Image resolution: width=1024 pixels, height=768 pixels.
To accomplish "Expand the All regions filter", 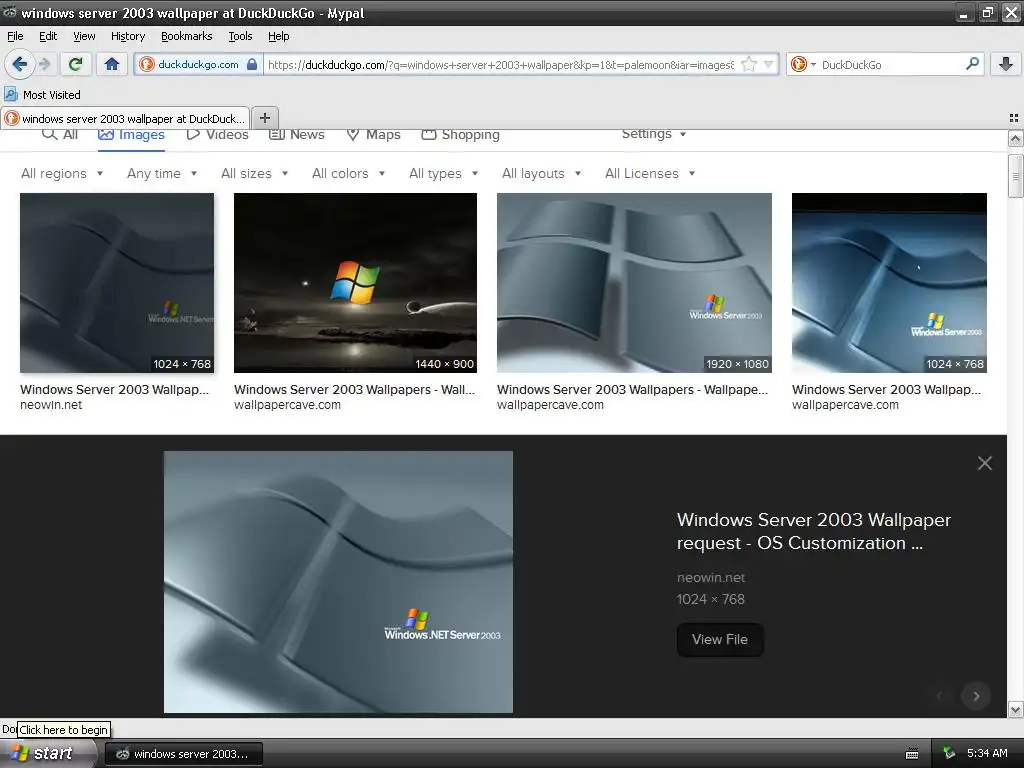I will [62, 173].
